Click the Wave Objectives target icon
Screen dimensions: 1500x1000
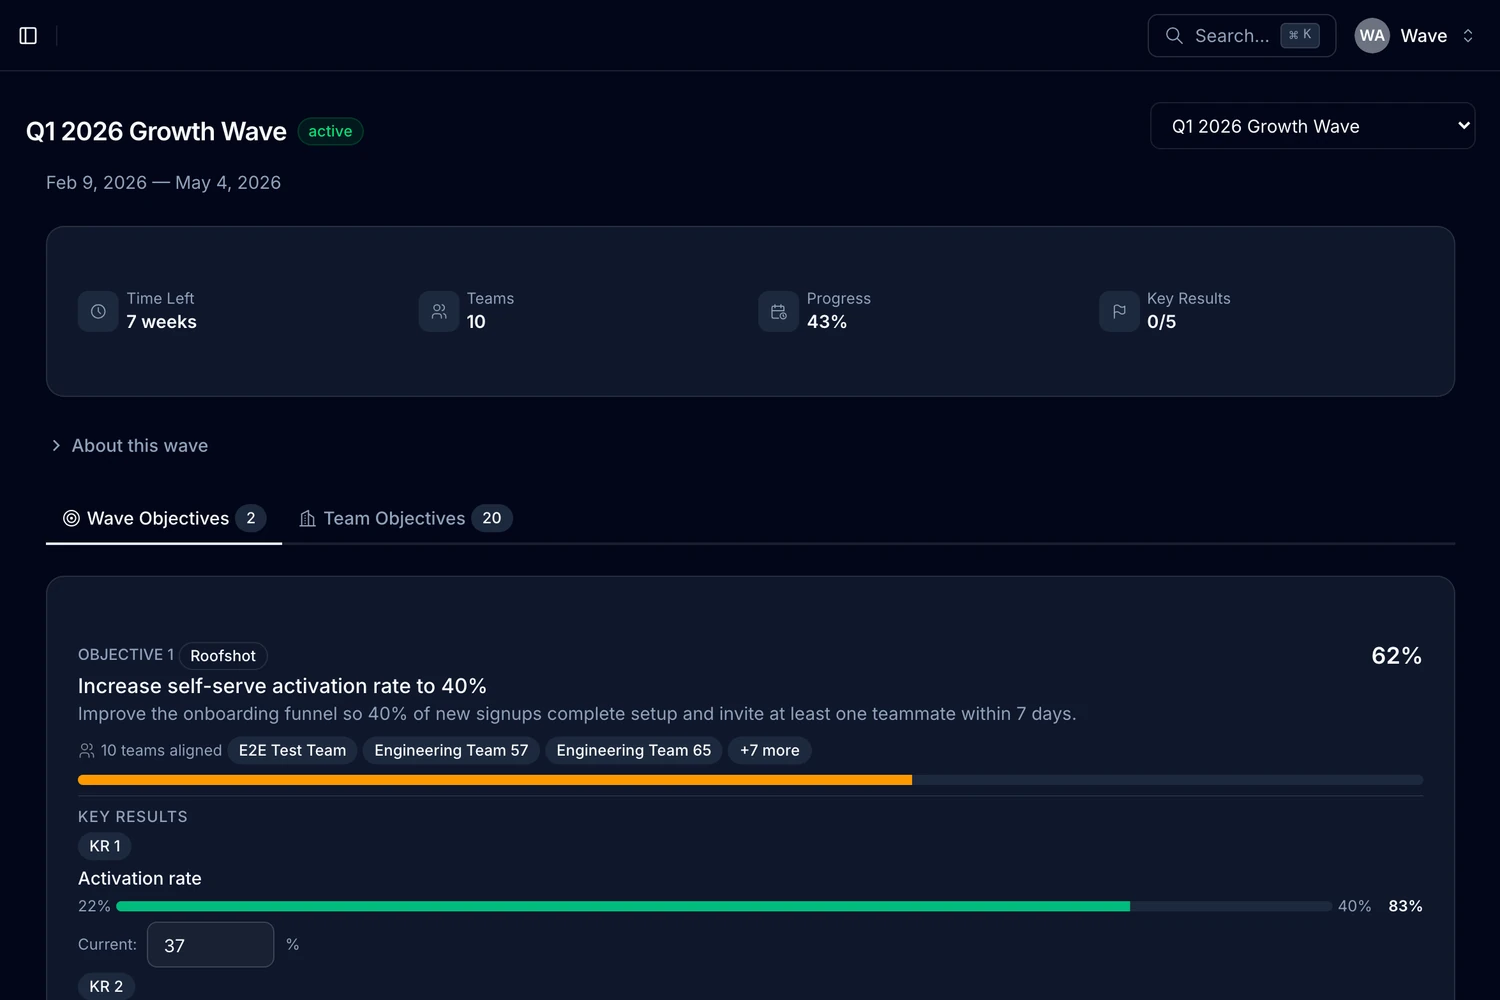pos(71,518)
